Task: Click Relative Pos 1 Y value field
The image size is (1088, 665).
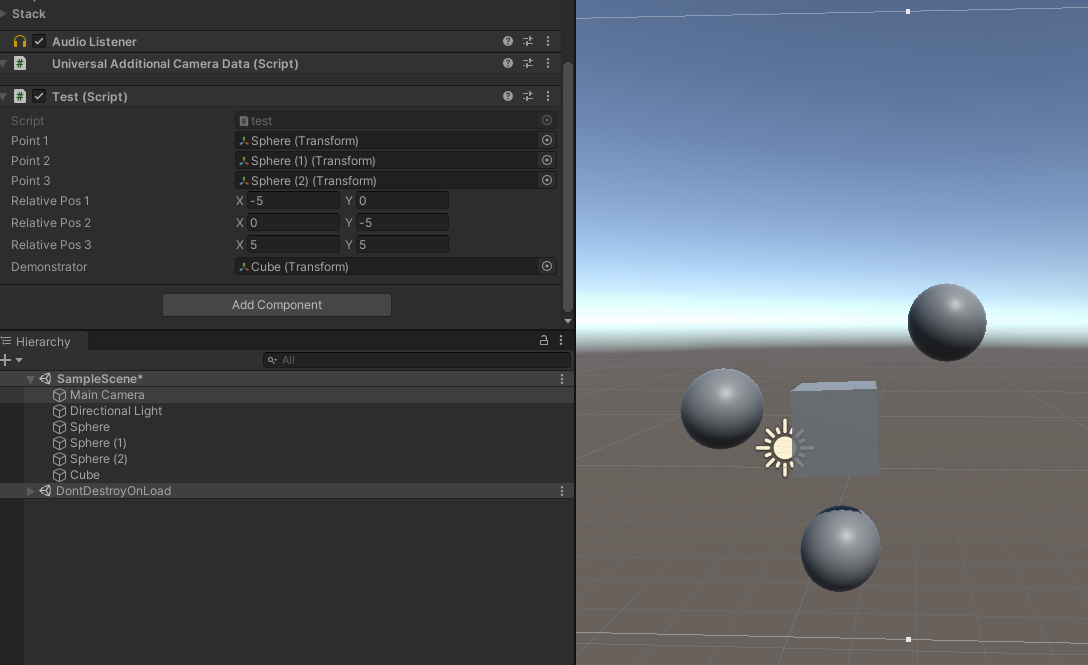Action: [x=402, y=201]
